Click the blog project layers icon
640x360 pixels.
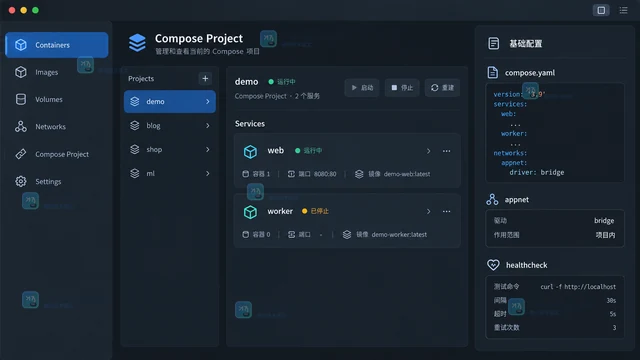pos(135,125)
